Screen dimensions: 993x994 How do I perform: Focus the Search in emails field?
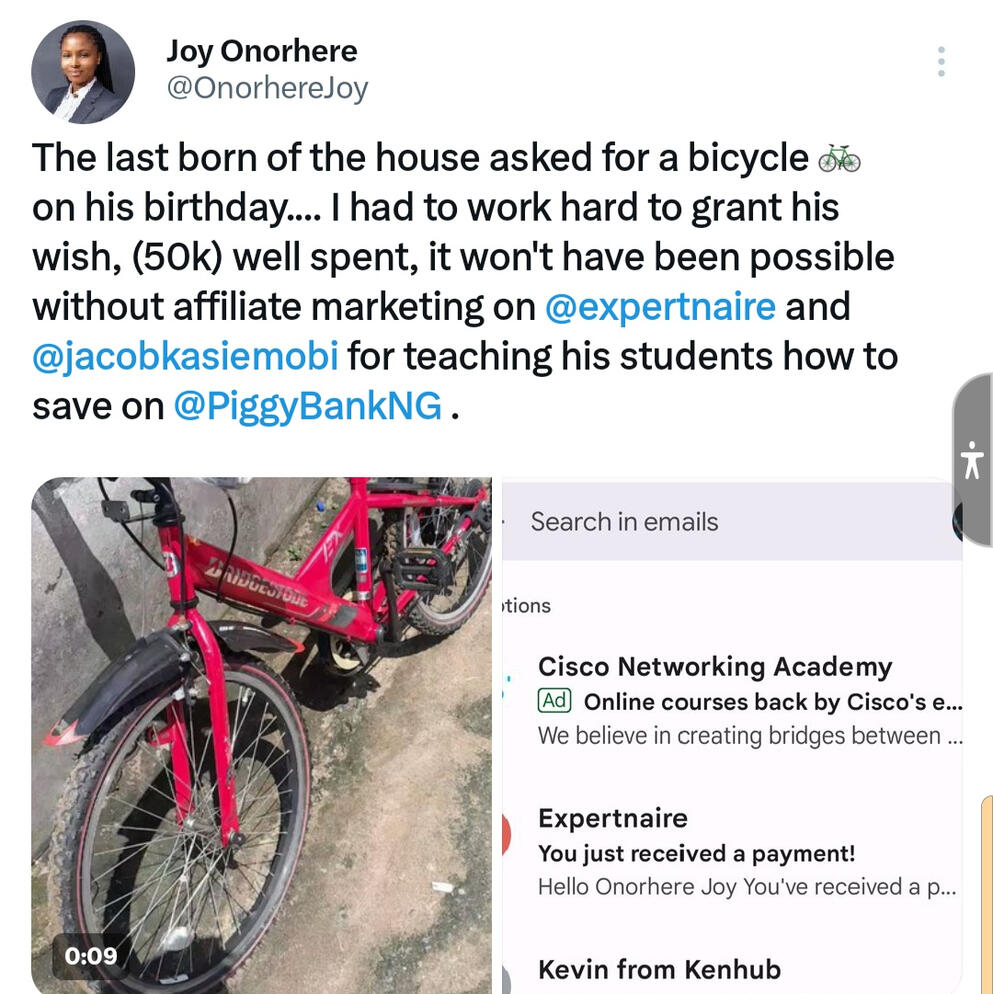[x=625, y=522]
